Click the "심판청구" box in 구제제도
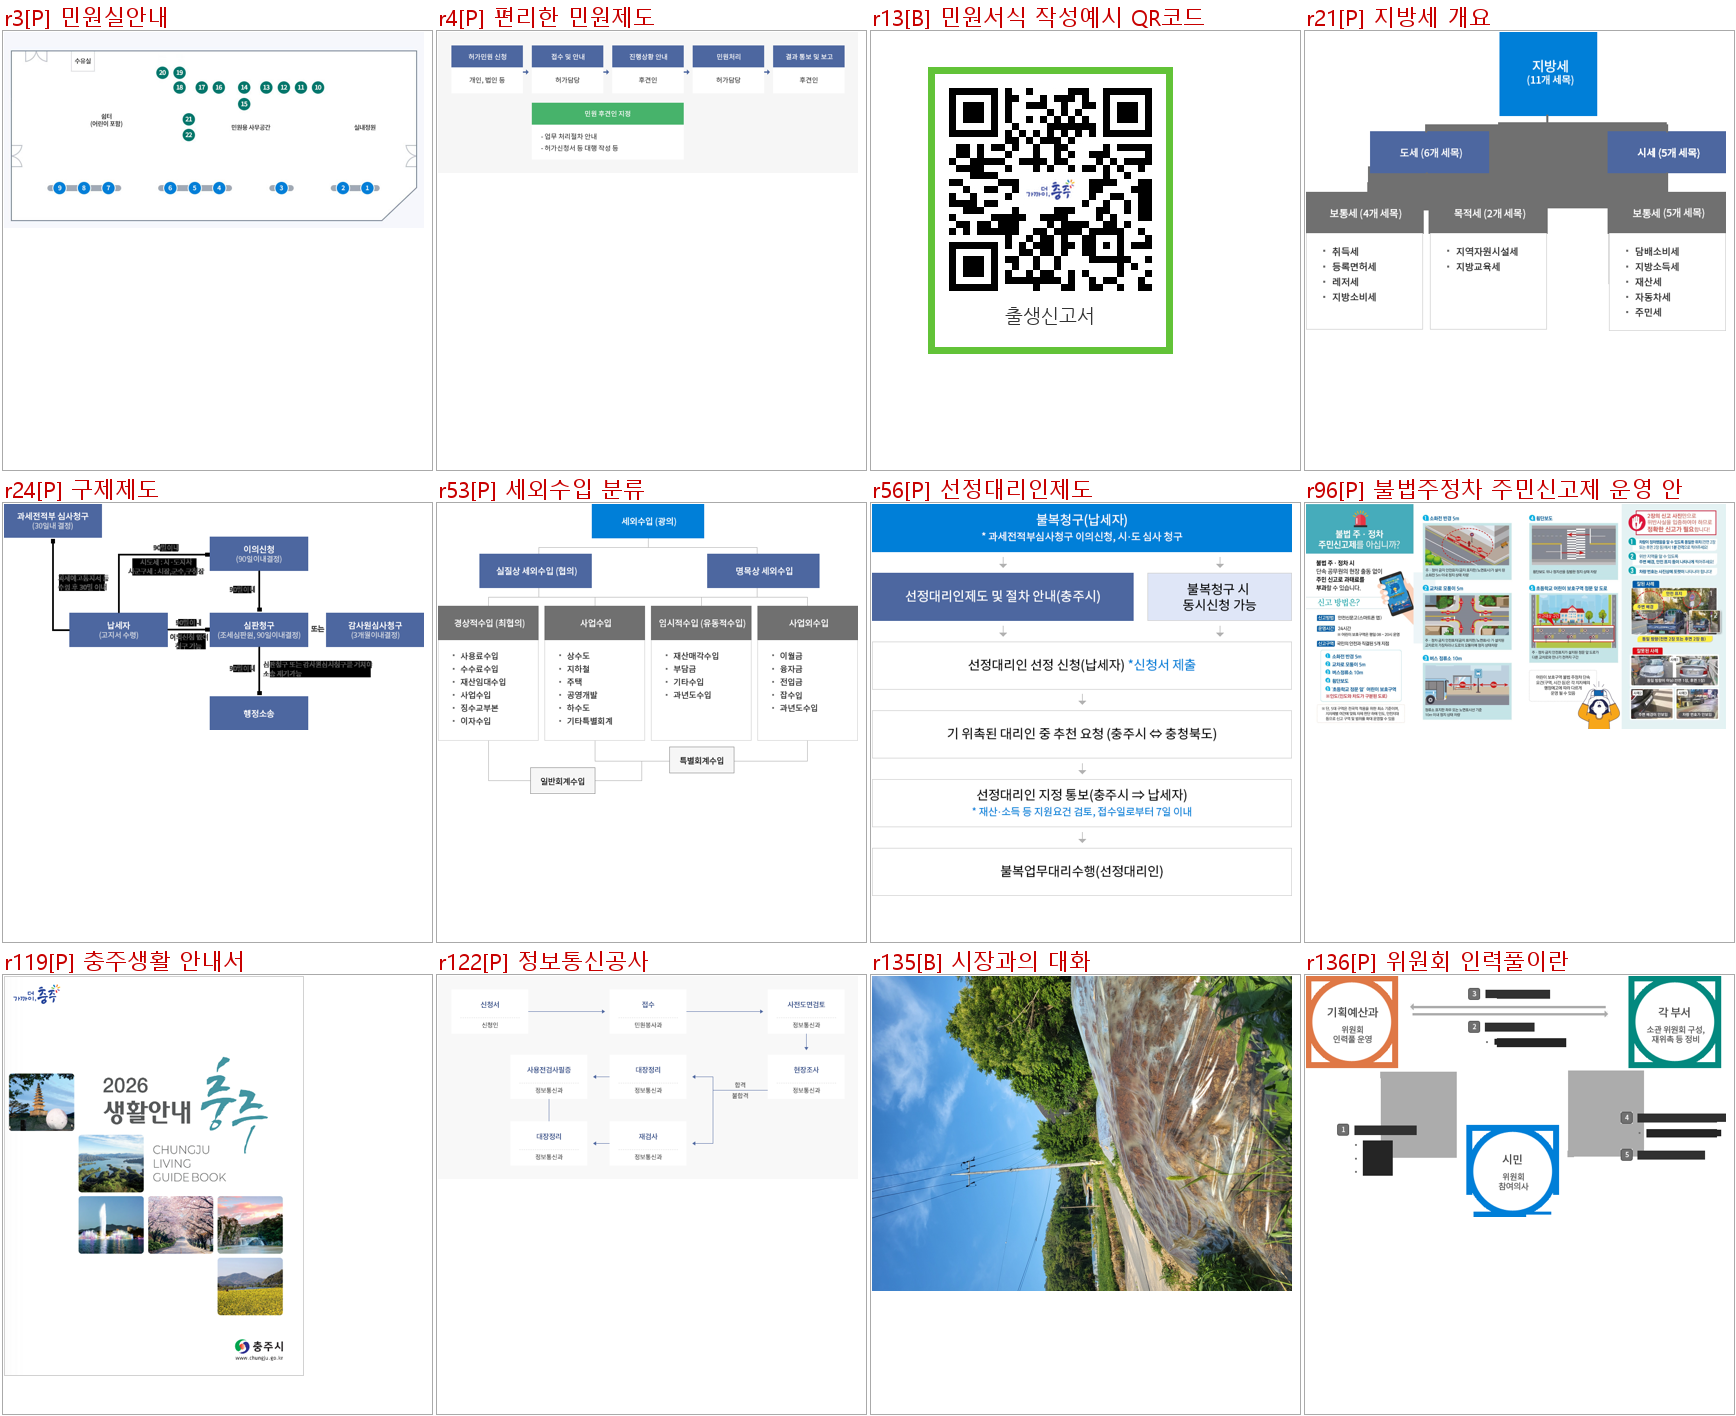Viewport: 1736px width, 1416px height. (259, 630)
